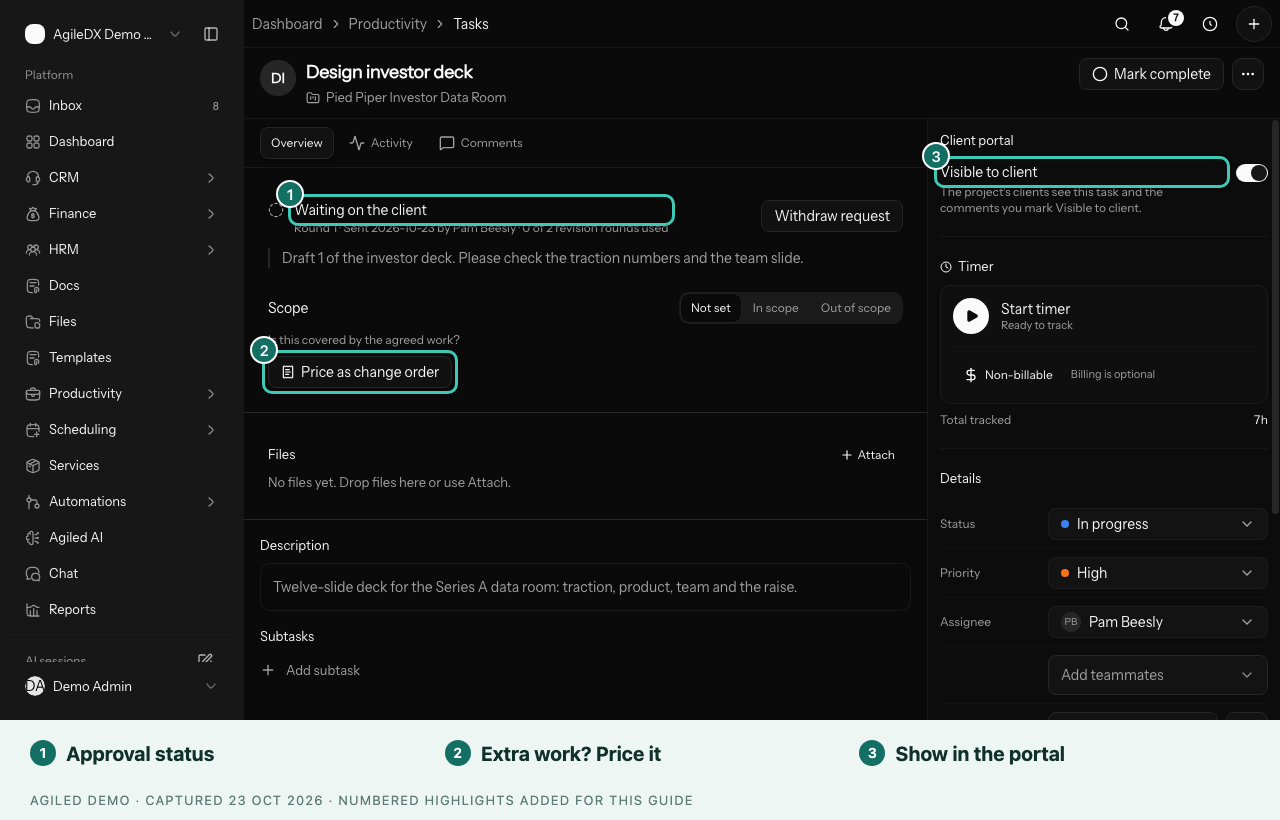Switch to the Overview tab

coord(297,143)
